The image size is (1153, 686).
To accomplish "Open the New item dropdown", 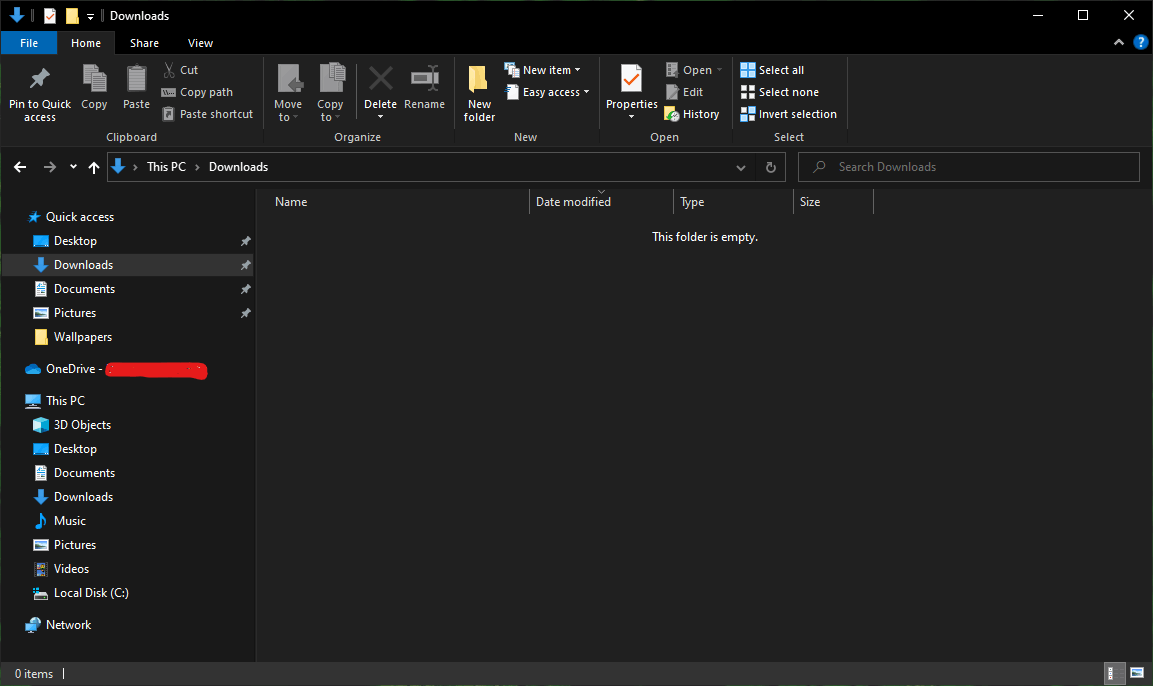I will 543,70.
